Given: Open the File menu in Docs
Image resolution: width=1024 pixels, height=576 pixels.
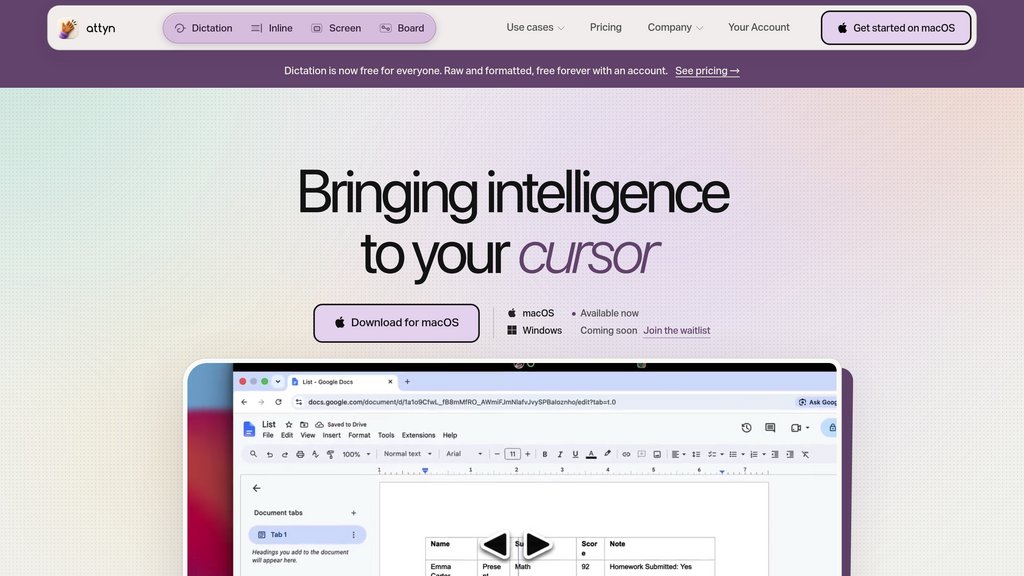Looking at the screenshot, I should coord(268,435).
